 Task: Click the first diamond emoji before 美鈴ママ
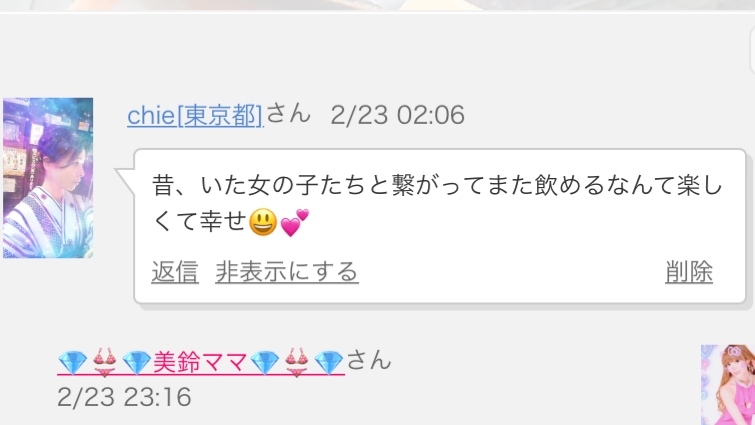click(x=72, y=362)
